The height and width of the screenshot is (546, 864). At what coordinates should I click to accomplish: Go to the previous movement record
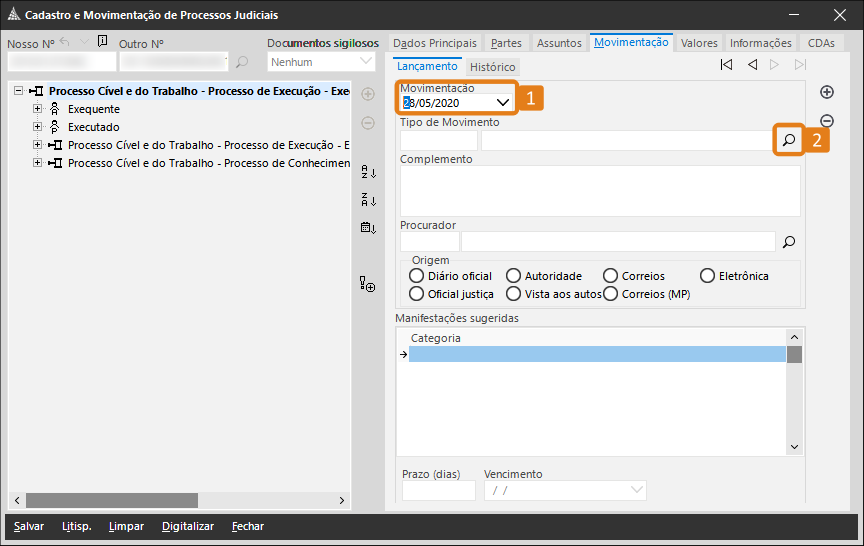pos(752,65)
